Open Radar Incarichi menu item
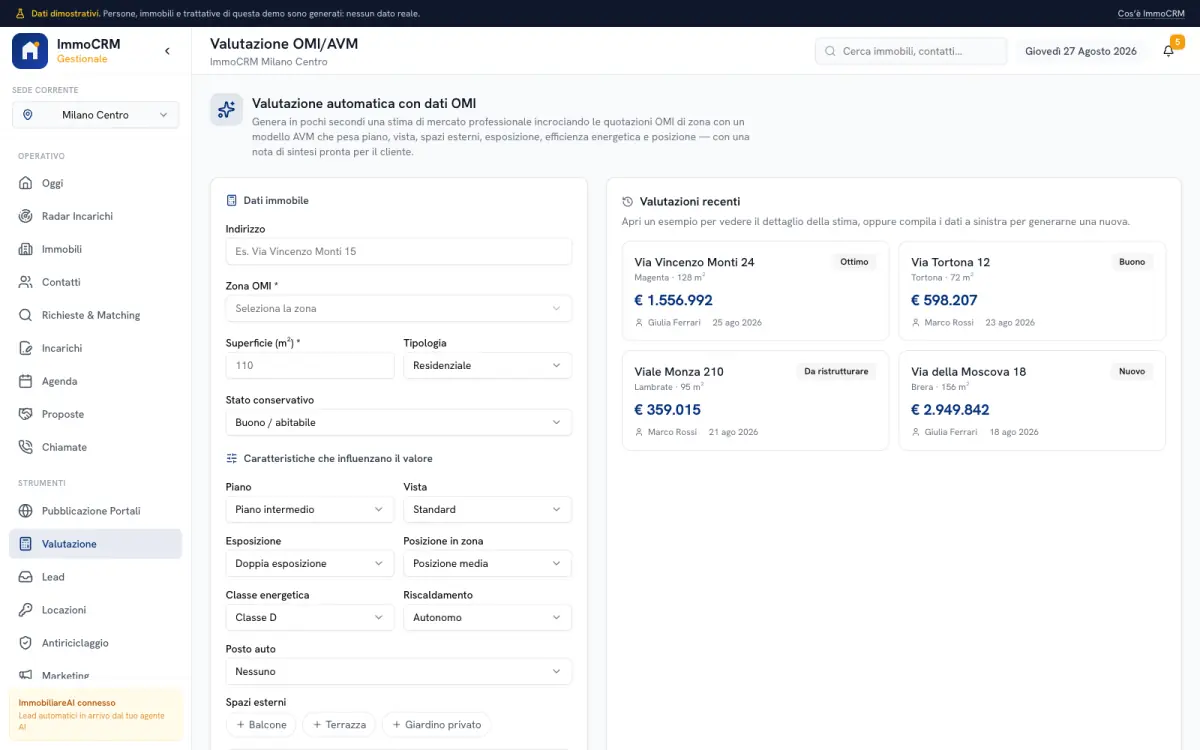 point(96,216)
